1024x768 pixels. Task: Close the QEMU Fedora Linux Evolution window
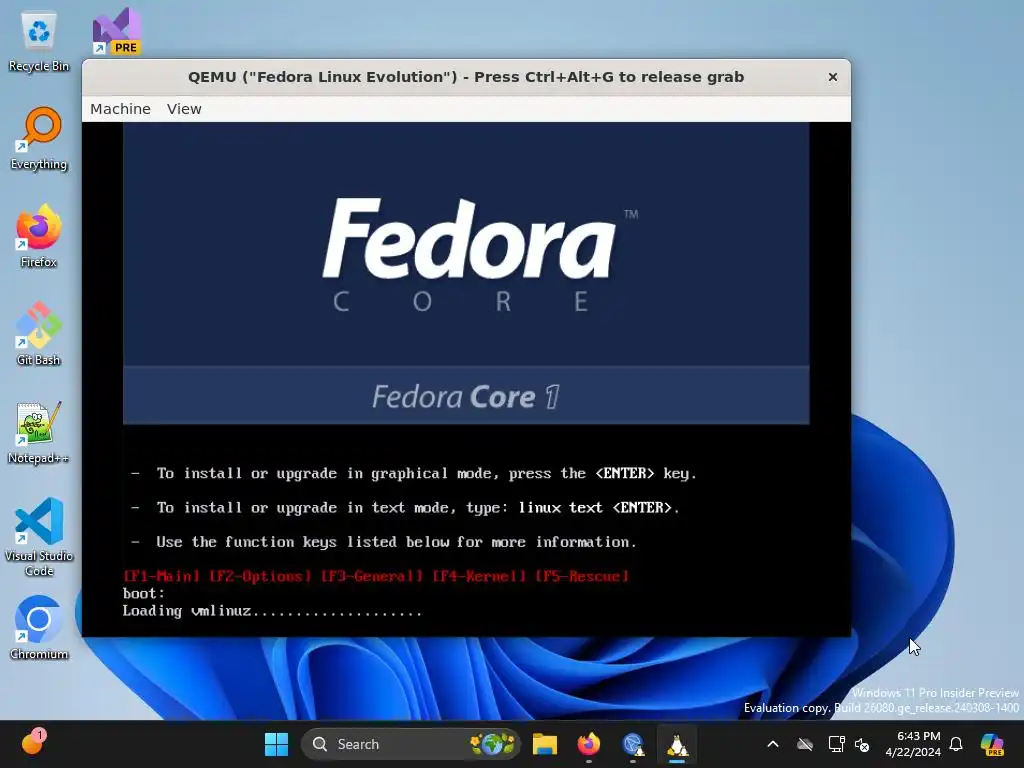tap(833, 77)
